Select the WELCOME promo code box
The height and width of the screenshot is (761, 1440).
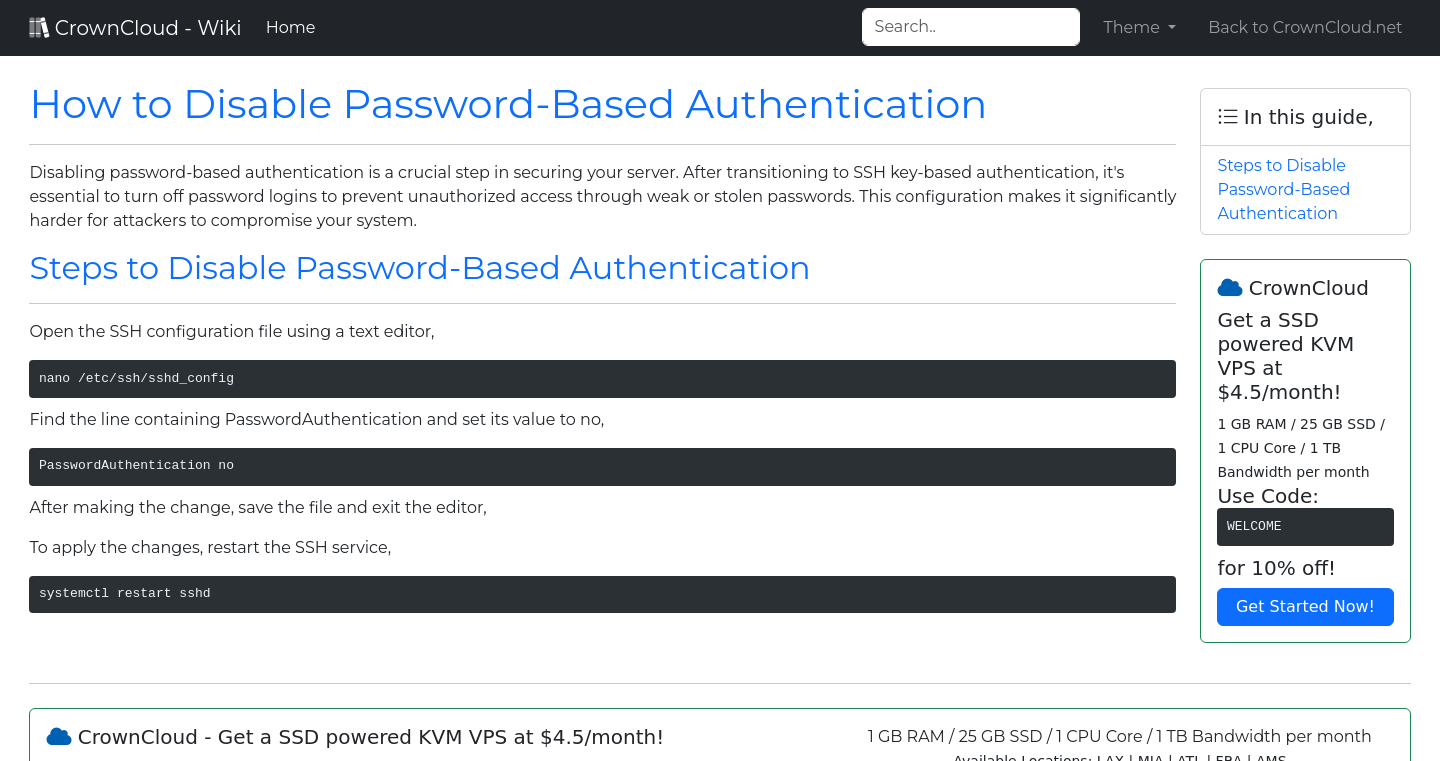pyautogui.click(x=1305, y=526)
